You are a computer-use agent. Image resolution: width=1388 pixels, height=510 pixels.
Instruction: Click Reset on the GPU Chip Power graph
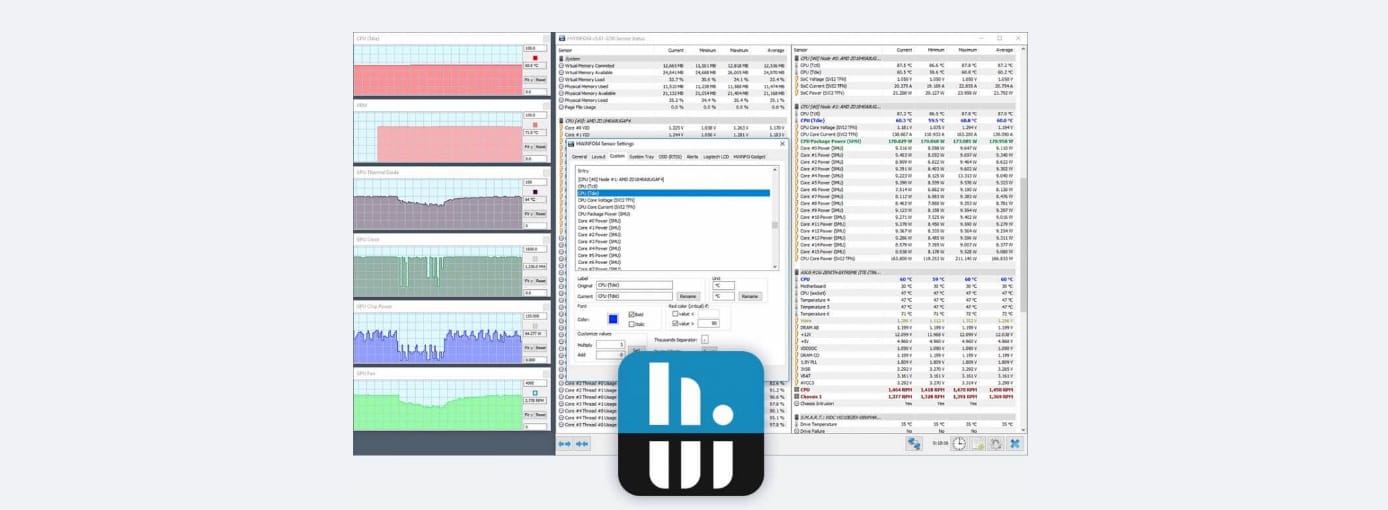(x=541, y=348)
